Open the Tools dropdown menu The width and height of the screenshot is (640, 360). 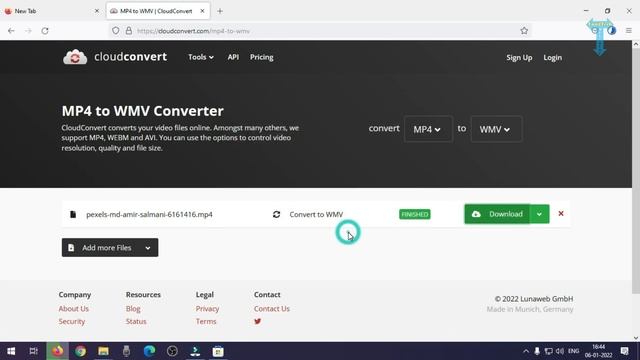click(201, 57)
